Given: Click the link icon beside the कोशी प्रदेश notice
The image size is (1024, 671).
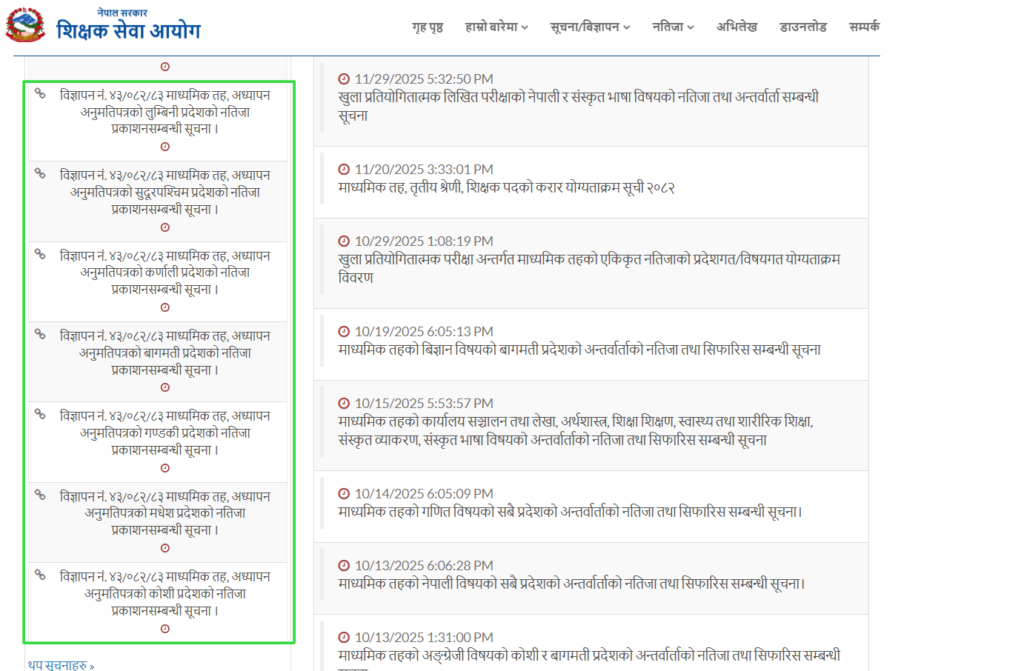Looking at the screenshot, I should [40, 575].
